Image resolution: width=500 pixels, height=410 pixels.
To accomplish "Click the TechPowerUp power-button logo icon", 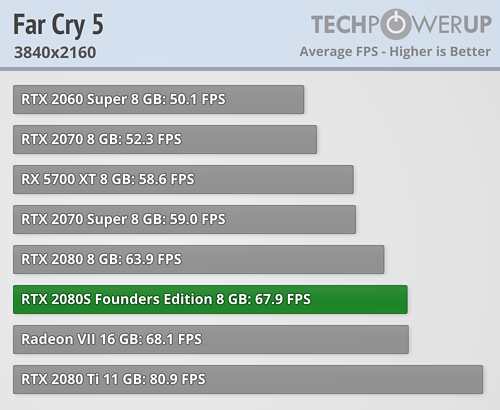I will point(396,24).
